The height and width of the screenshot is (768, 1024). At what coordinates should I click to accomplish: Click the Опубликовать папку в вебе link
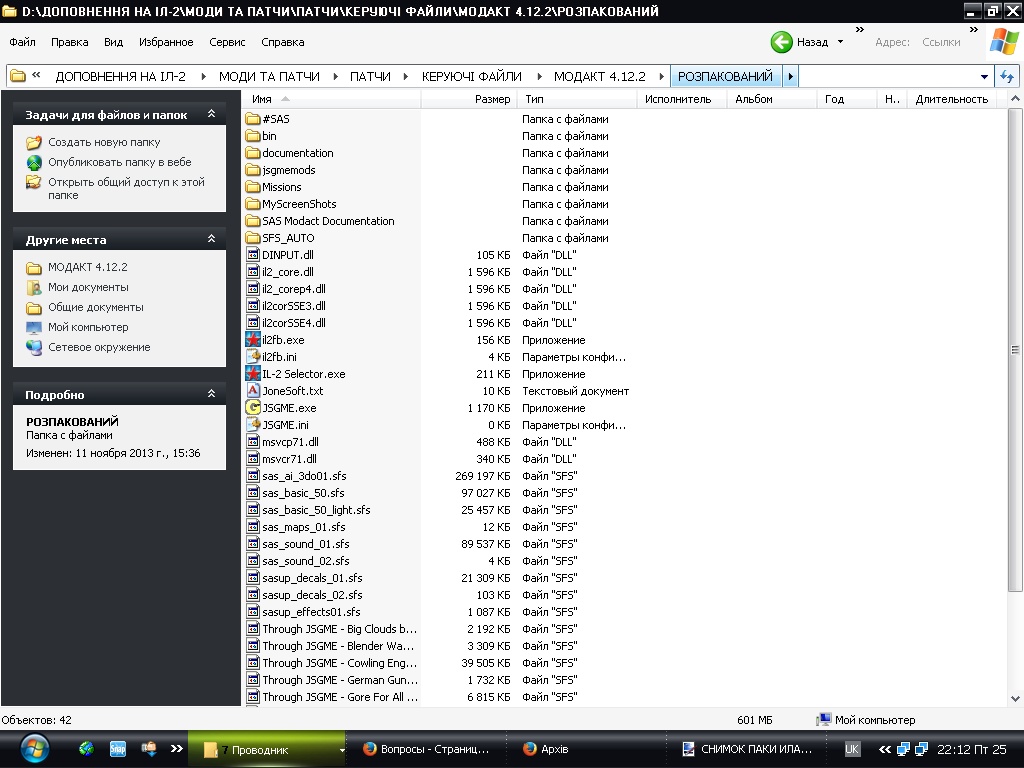coord(120,162)
